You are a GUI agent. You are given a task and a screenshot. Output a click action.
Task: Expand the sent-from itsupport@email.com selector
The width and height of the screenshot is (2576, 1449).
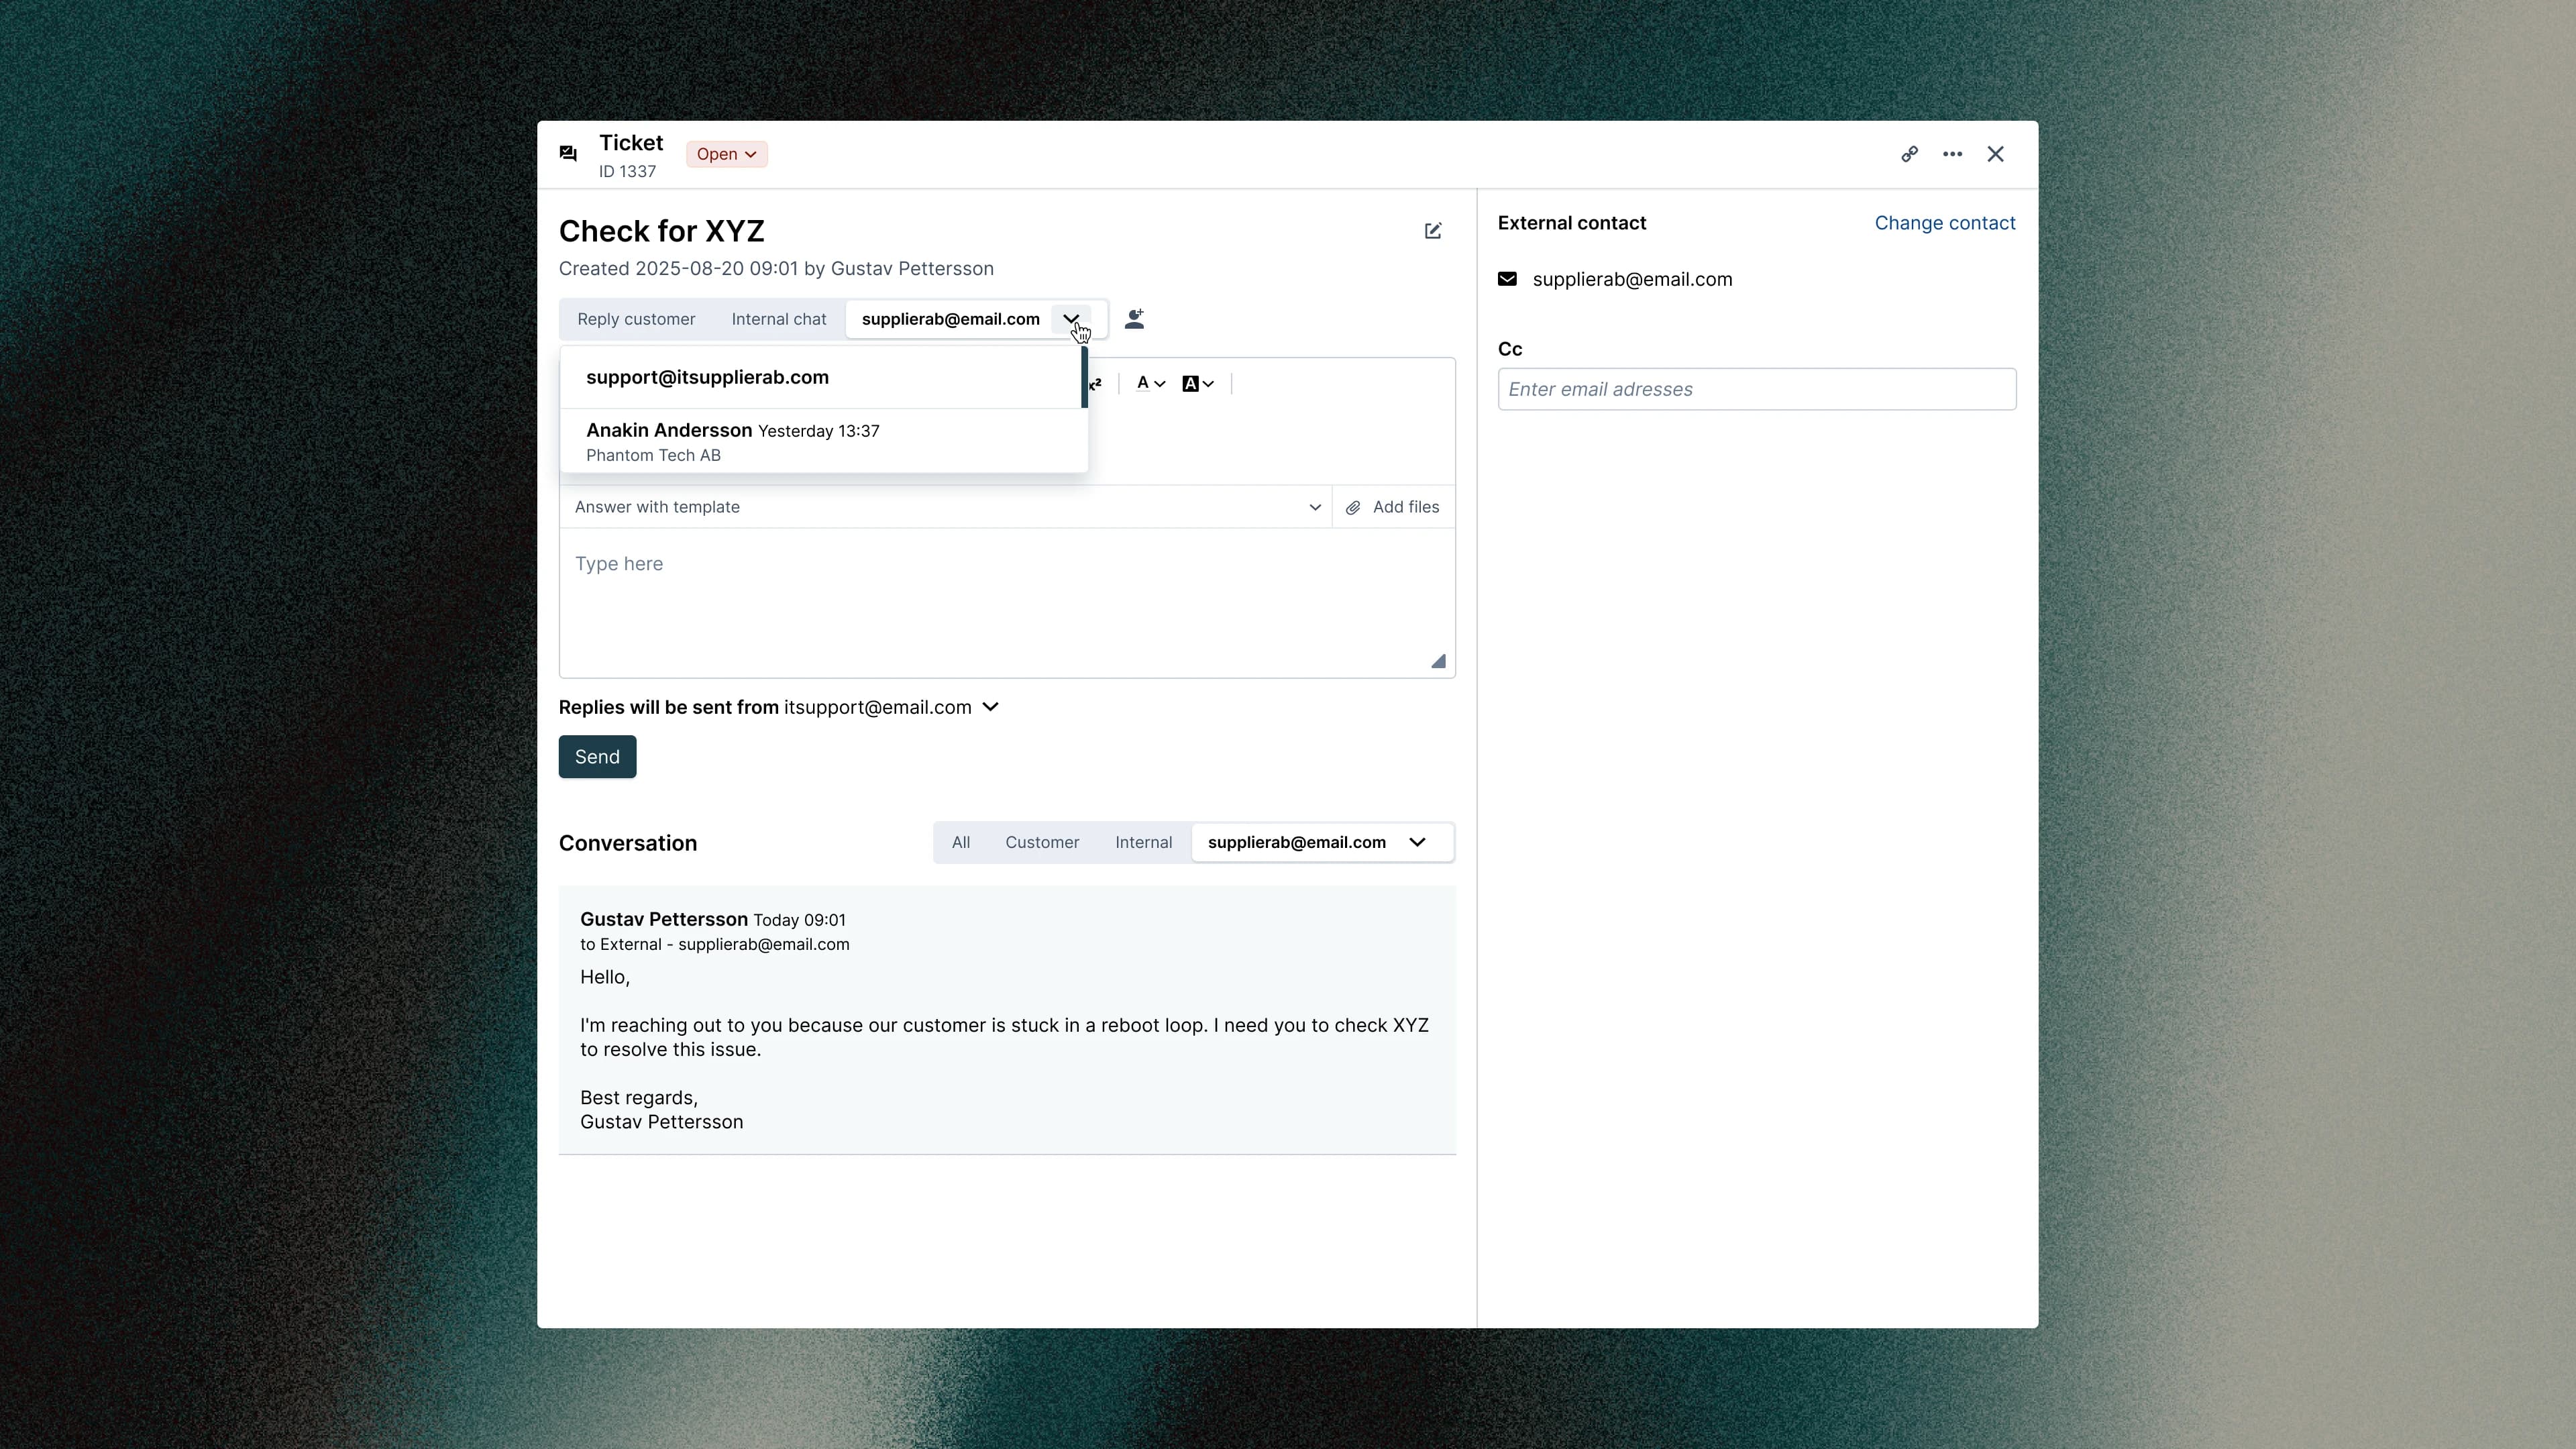pyautogui.click(x=990, y=707)
